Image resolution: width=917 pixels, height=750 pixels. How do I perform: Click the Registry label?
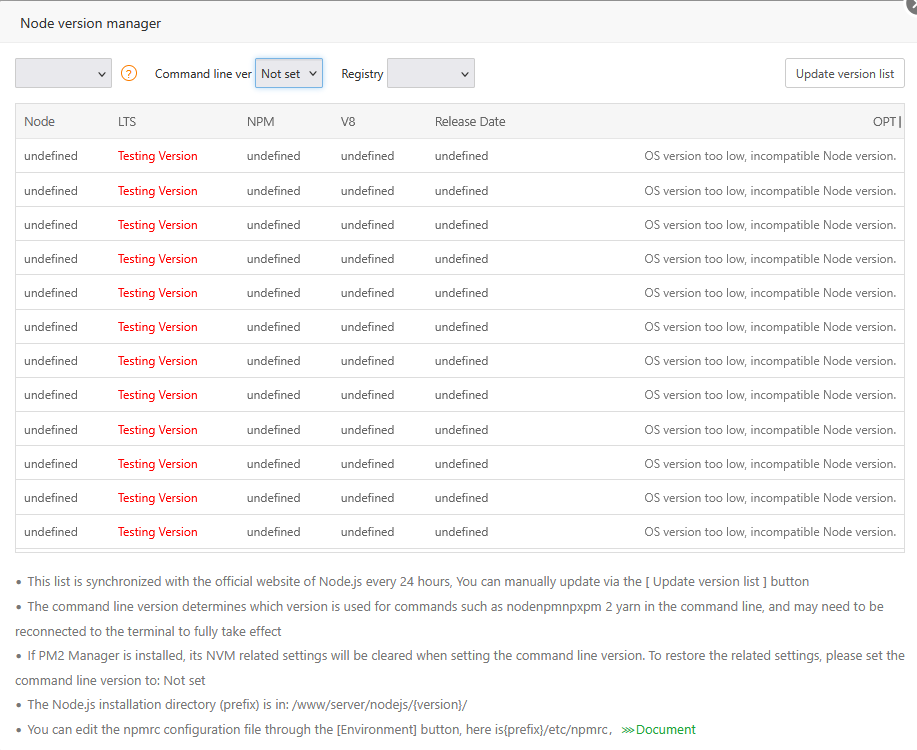pos(362,74)
